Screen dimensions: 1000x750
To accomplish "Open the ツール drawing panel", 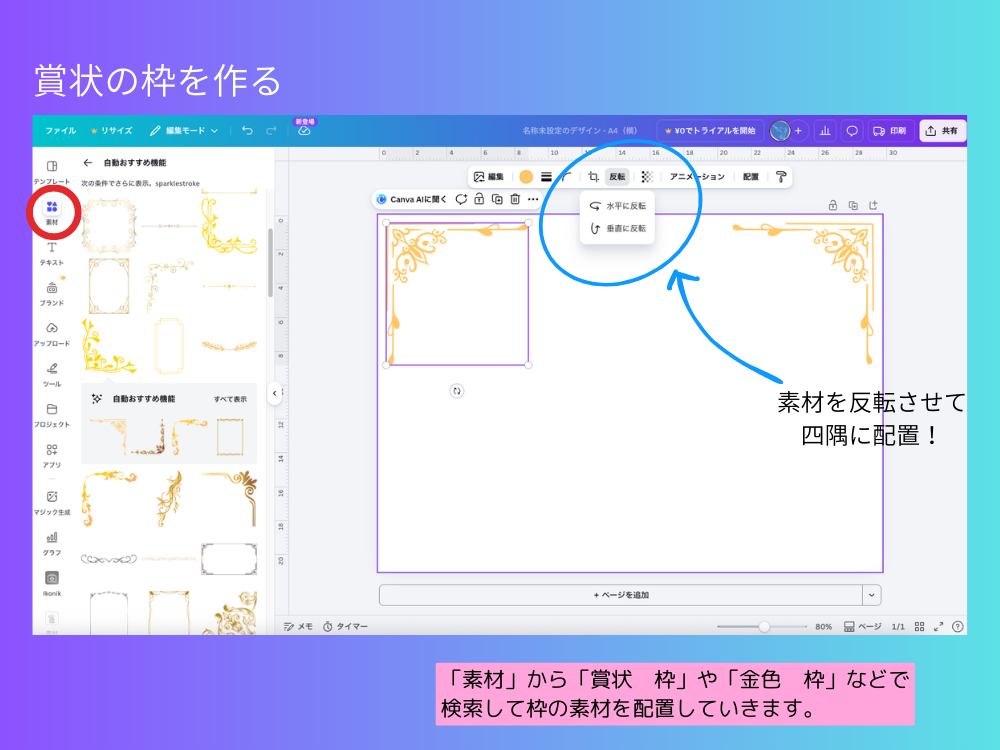I will point(52,375).
